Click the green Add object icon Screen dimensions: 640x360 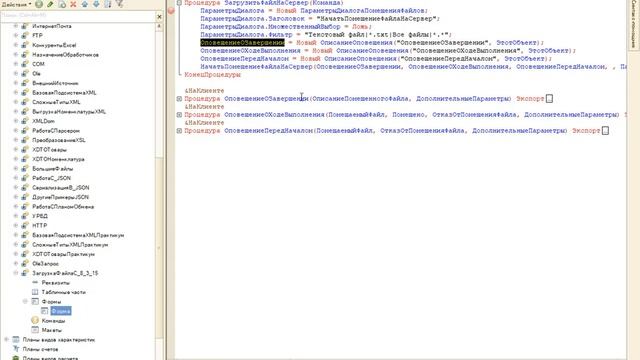[x=39, y=4]
